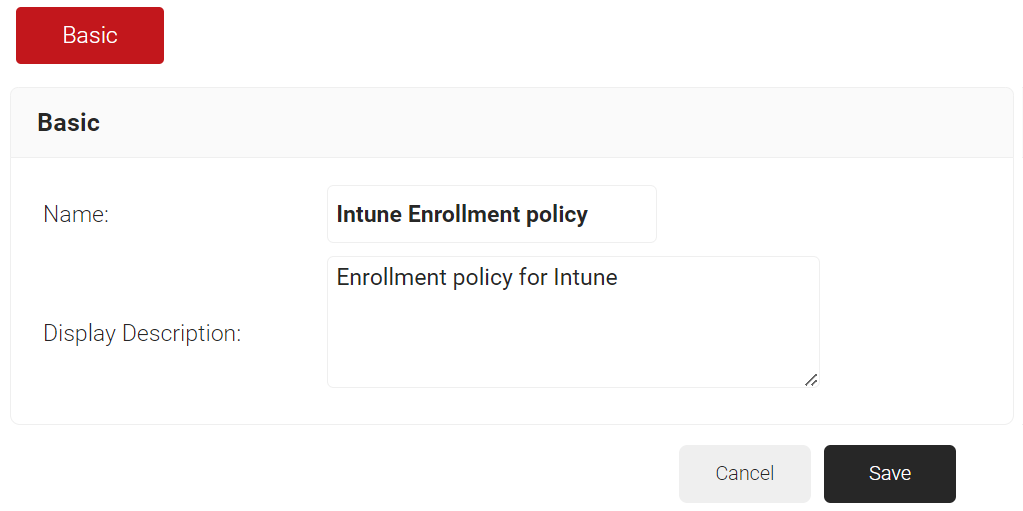
Task: Cancel the policy edits
Action: (x=744, y=474)
